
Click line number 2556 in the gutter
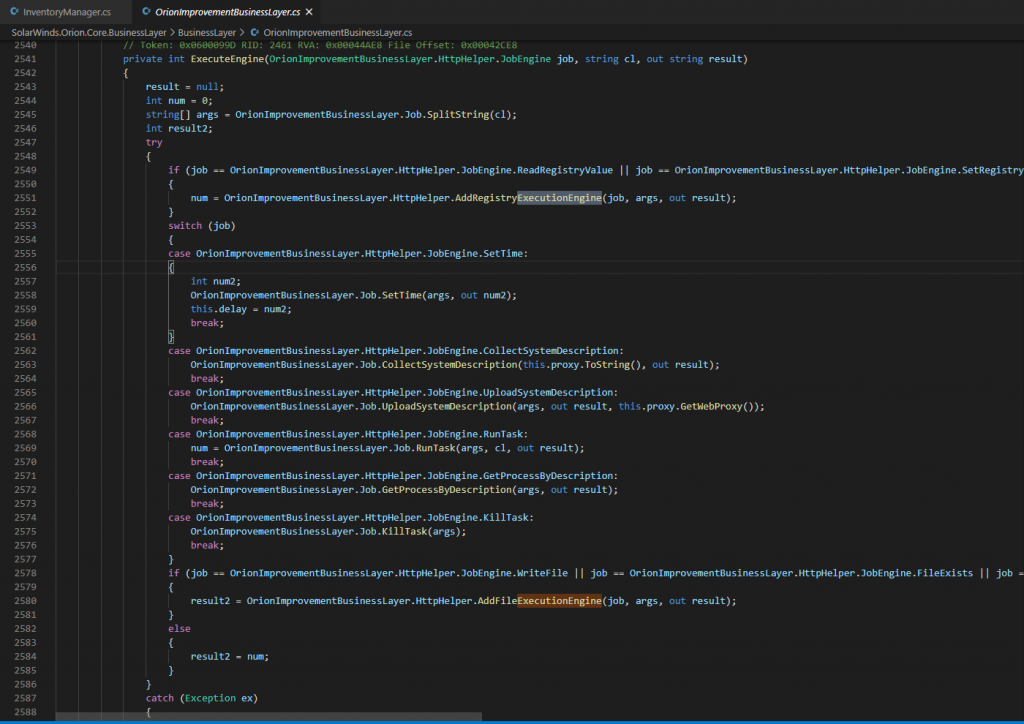pos(25,268)
